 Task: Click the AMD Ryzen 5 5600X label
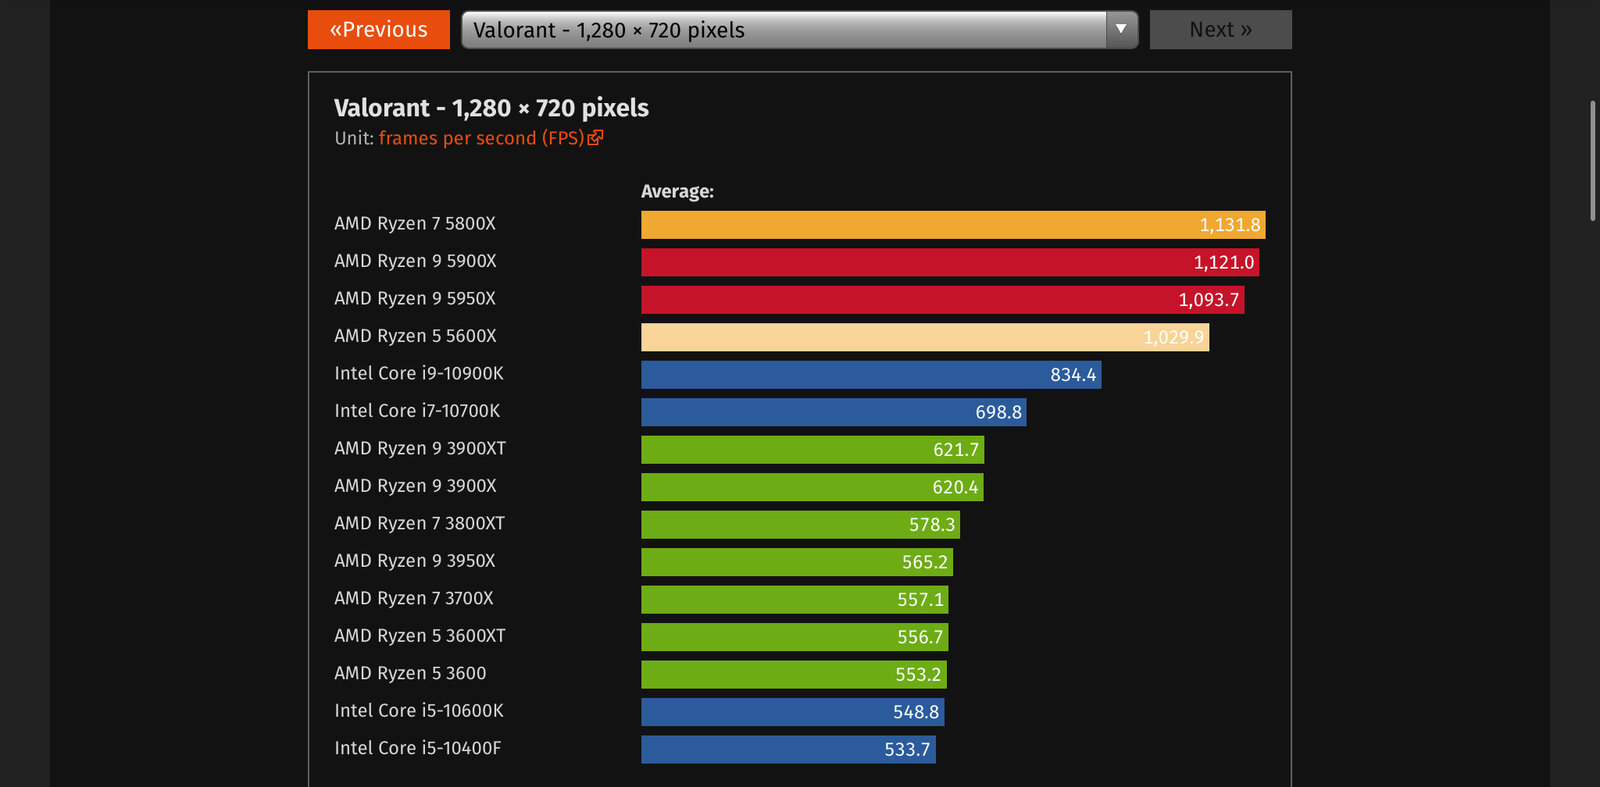(x=415, y=336)
